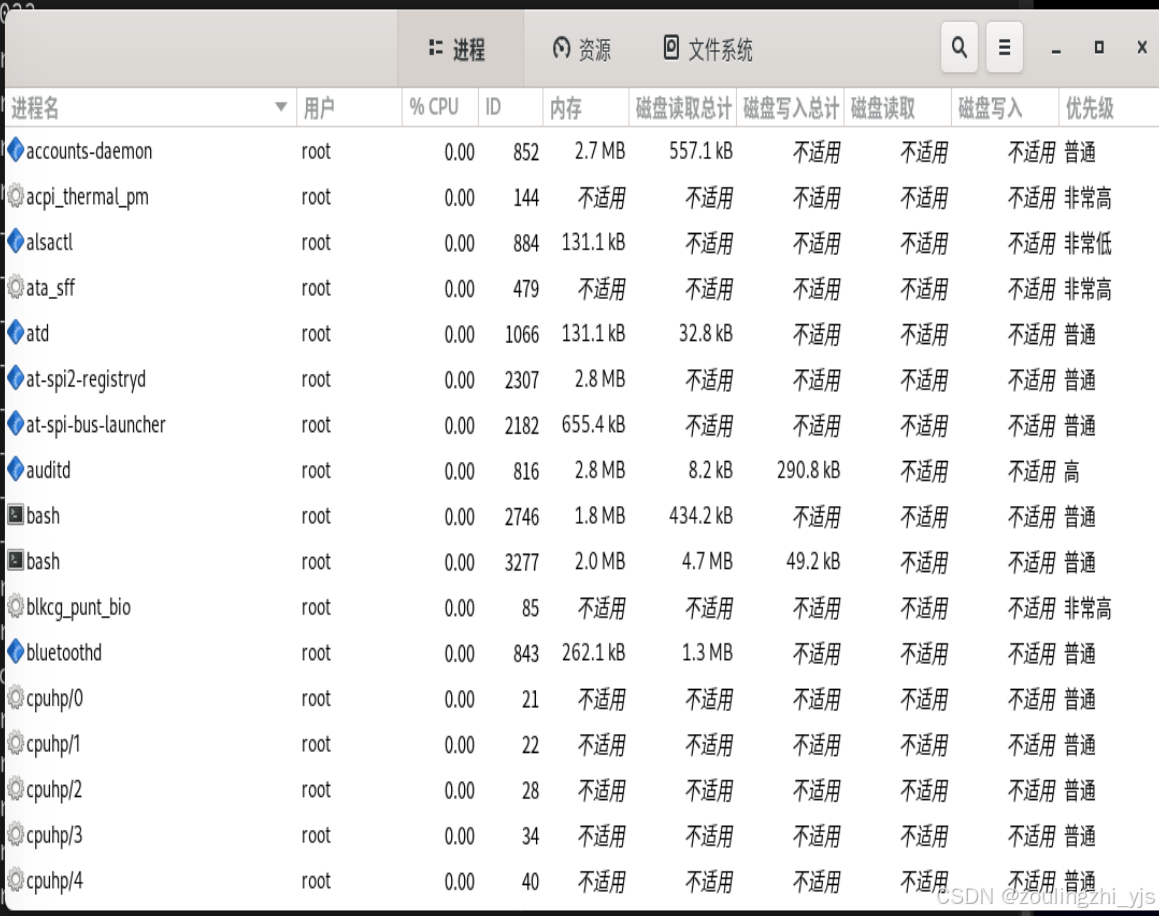
Task: Click process ID 3277
Action: tap(522, 563)
